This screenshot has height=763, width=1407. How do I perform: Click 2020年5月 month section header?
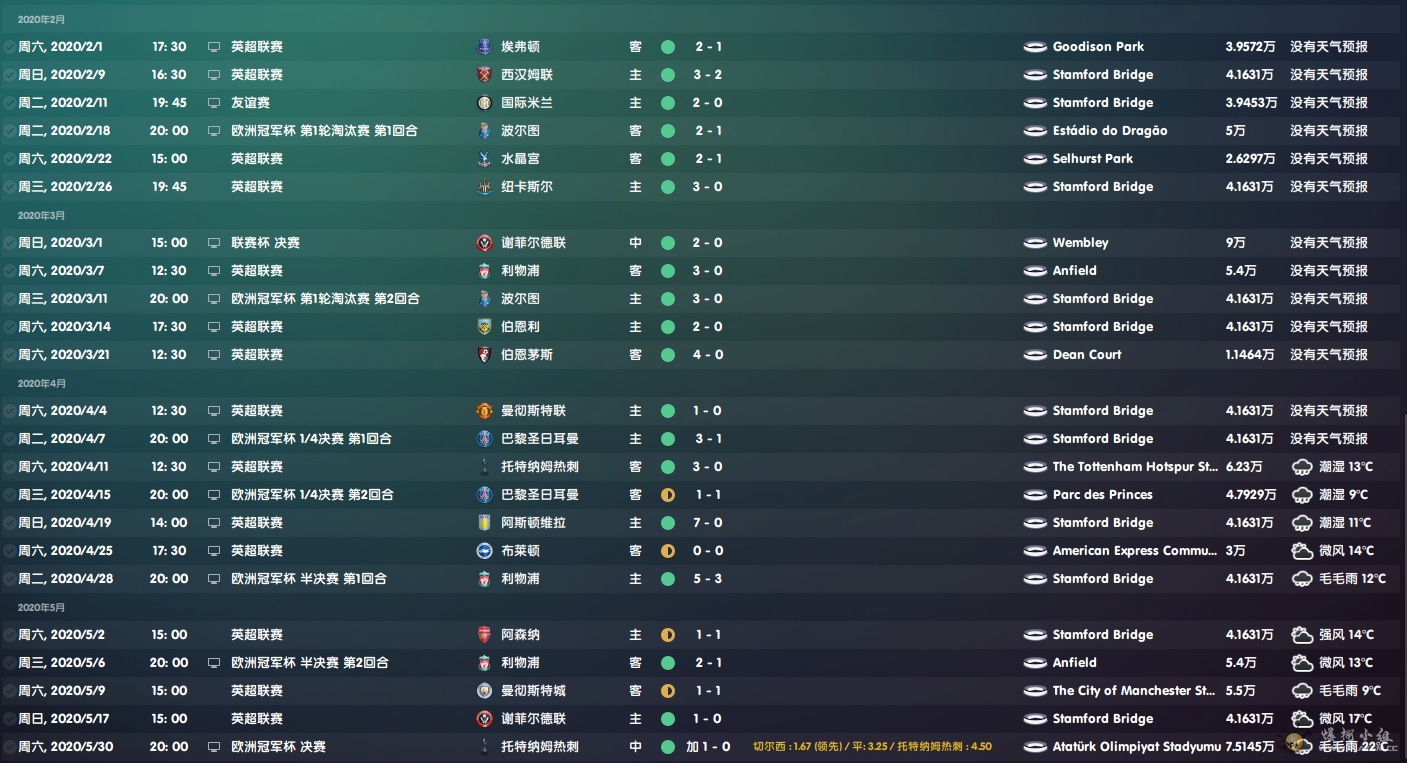tap(41, 607)
